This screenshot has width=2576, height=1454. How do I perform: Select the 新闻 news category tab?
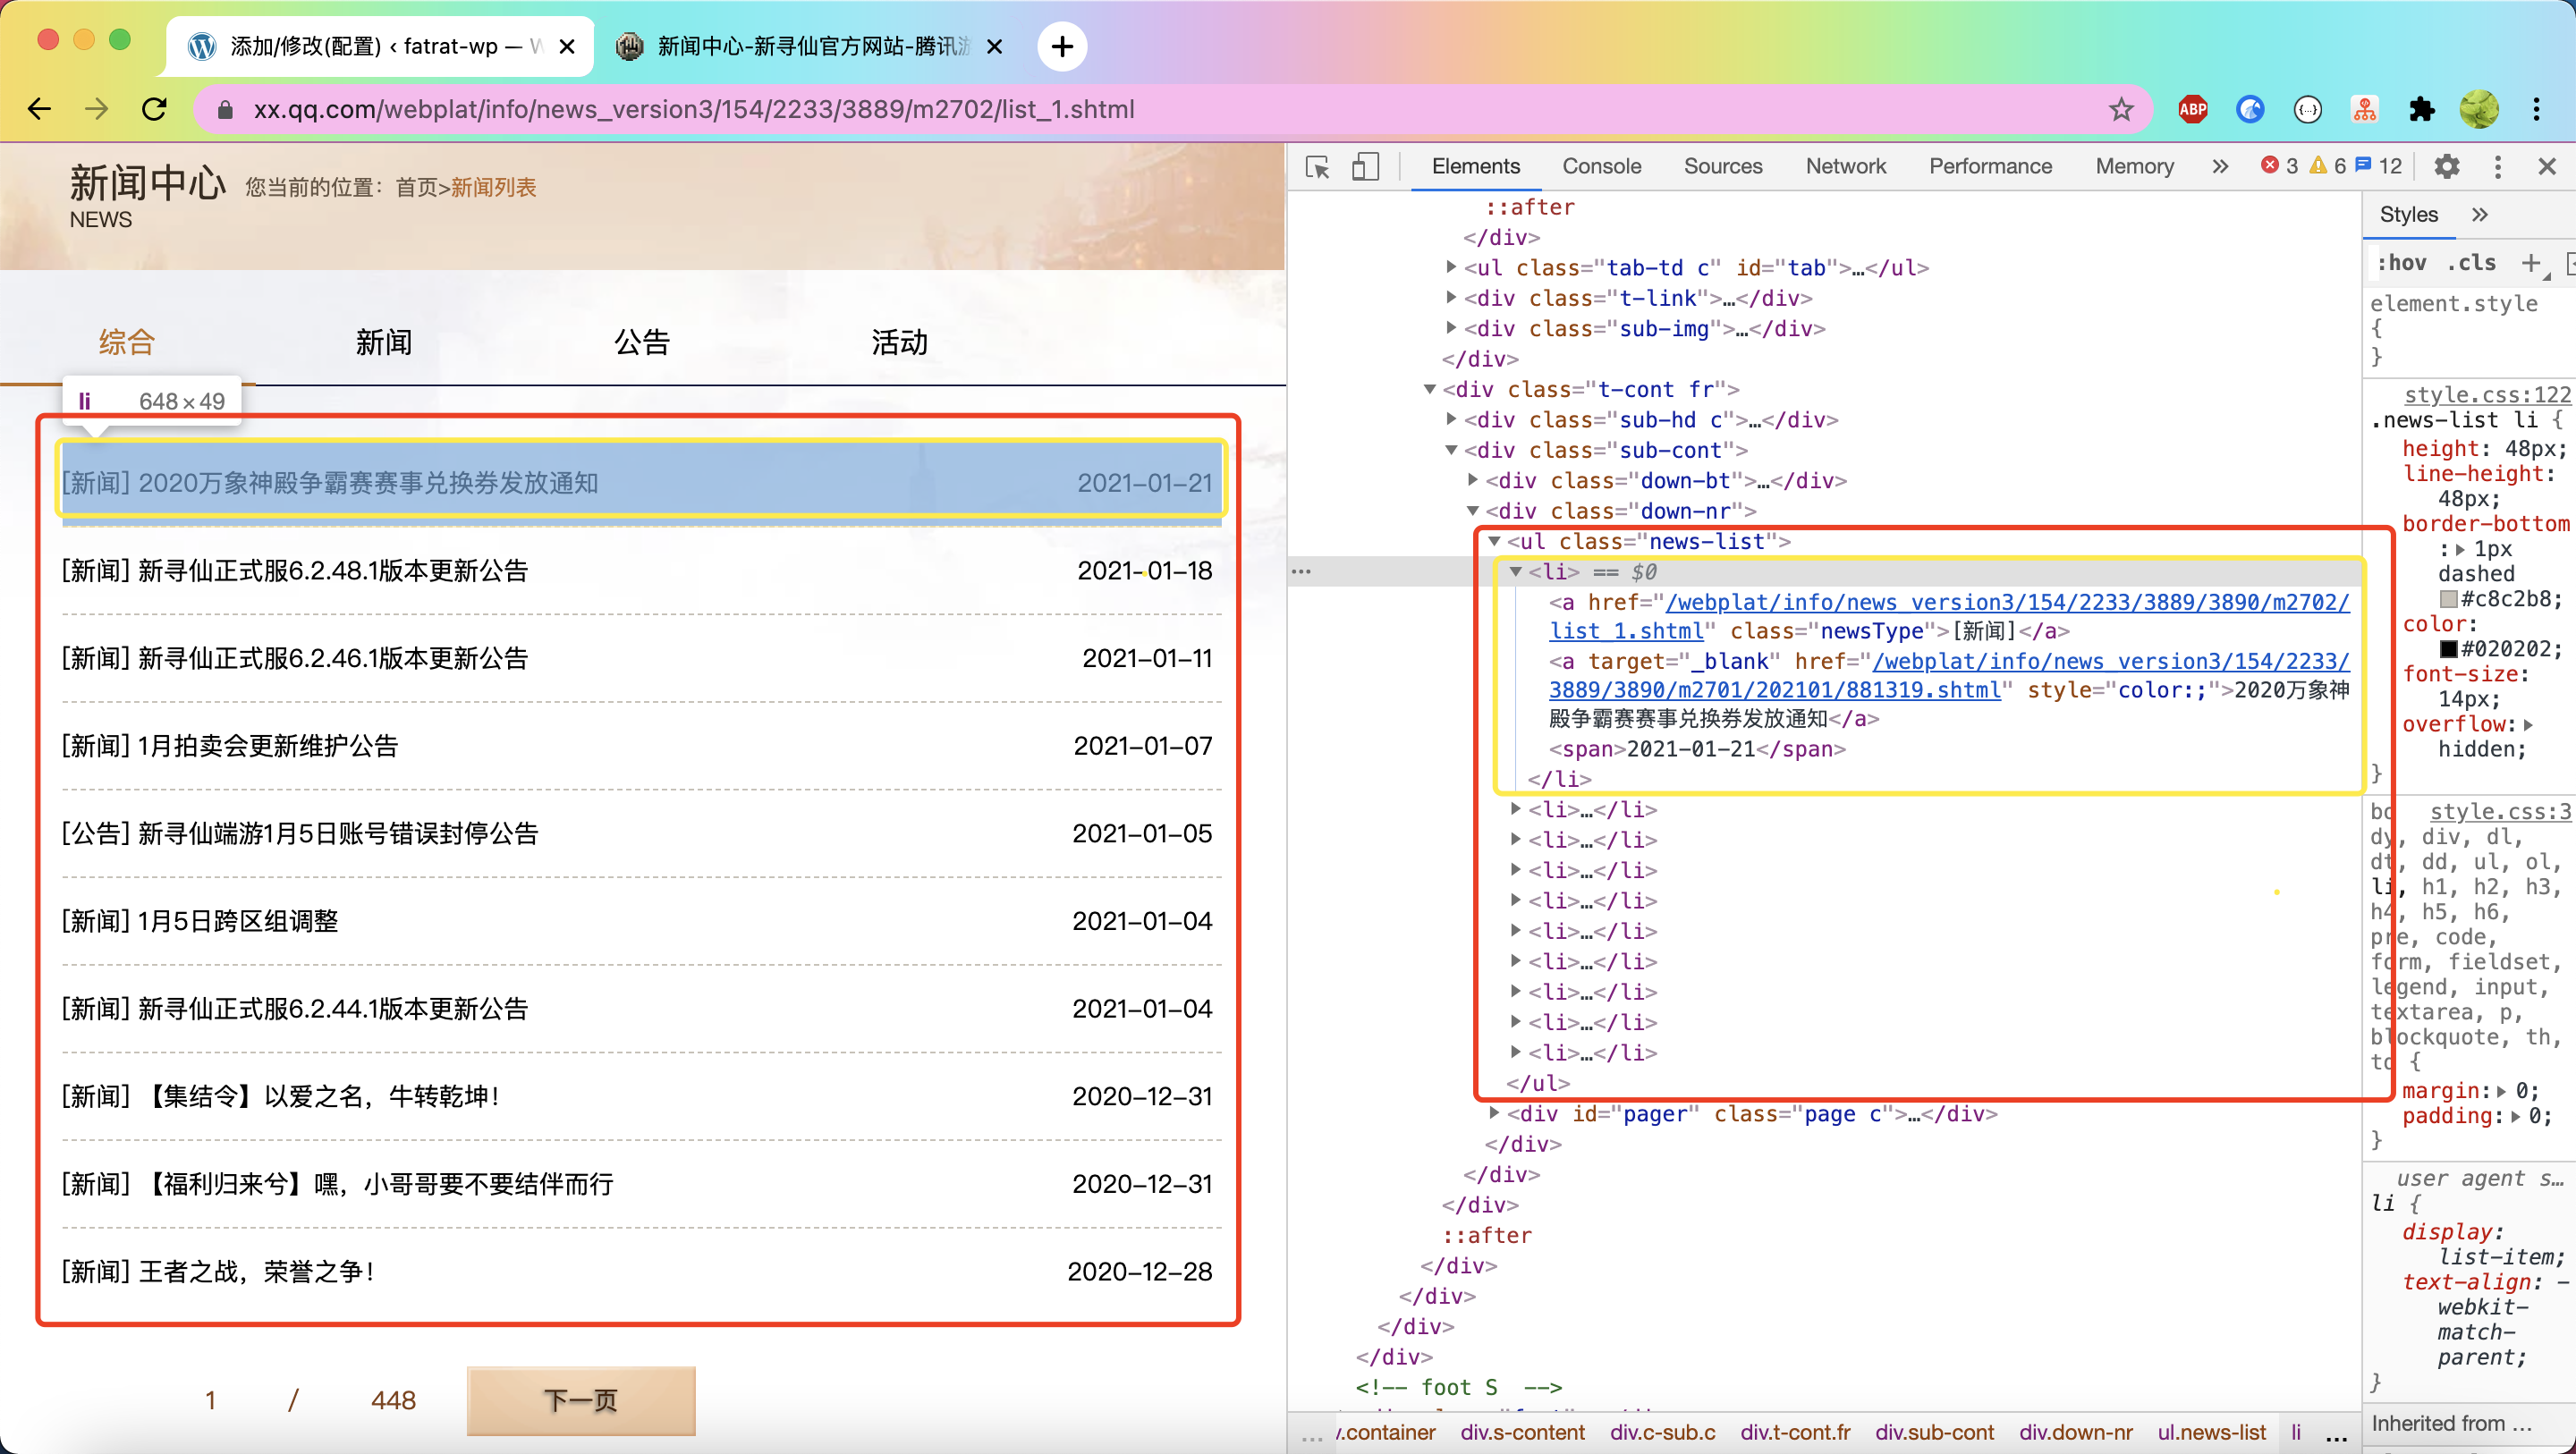coord(384,342)
